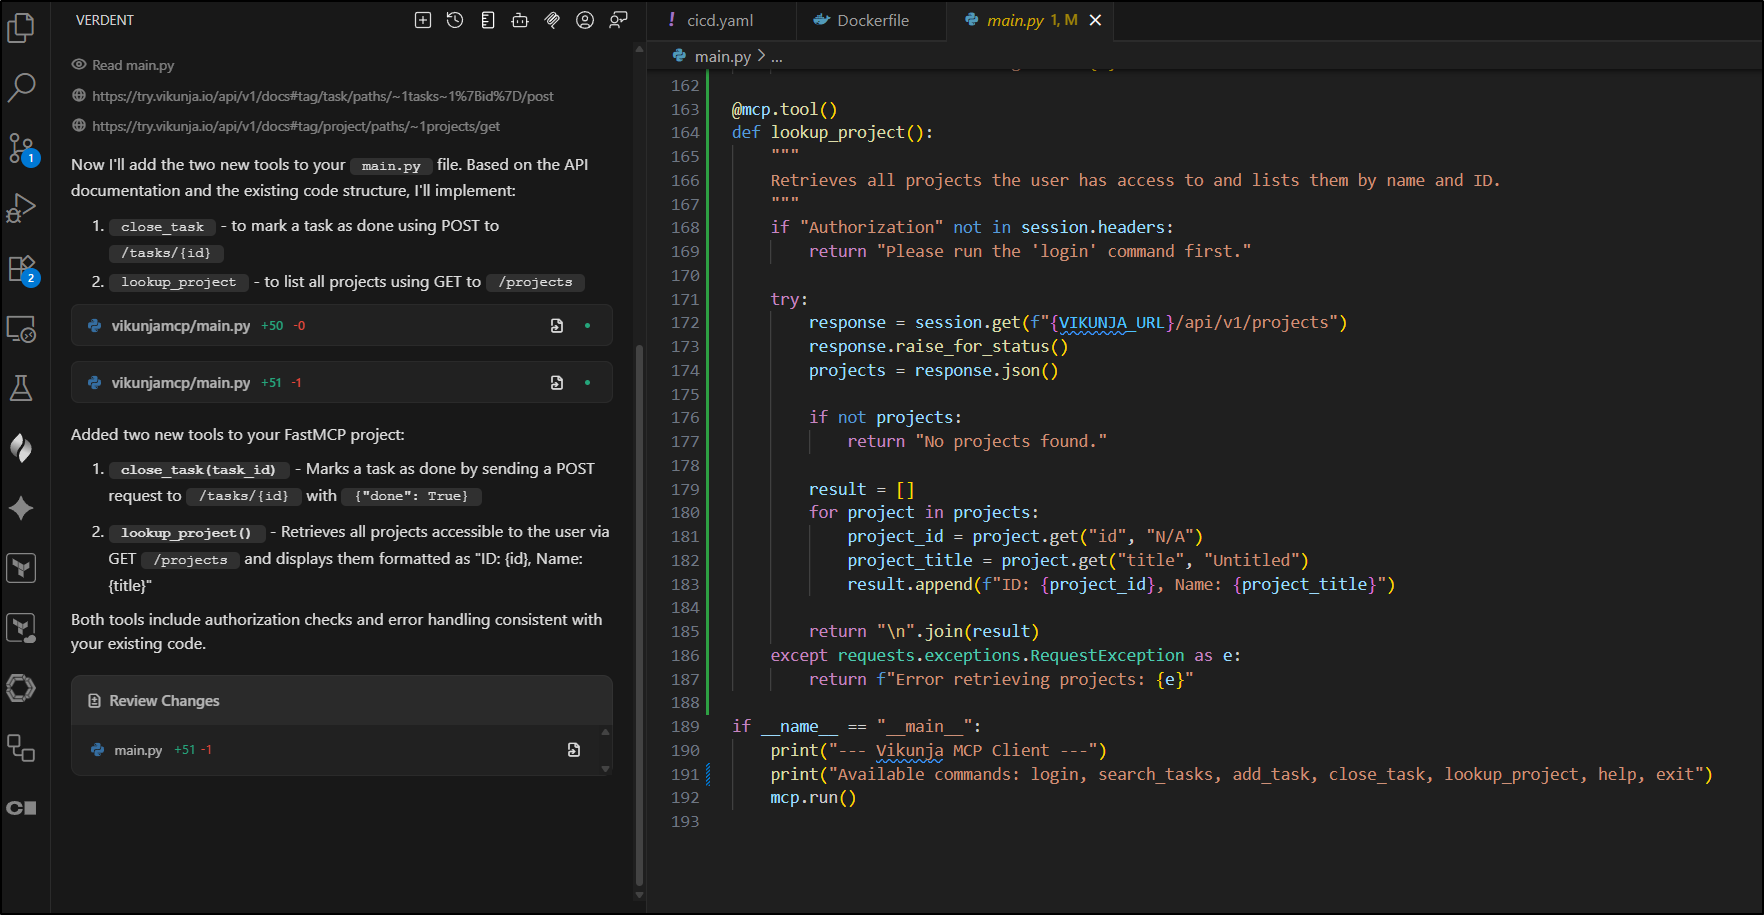Open Verdent session history clock icon
Viewport: 1764px width, 915px height.
[455, 20]
